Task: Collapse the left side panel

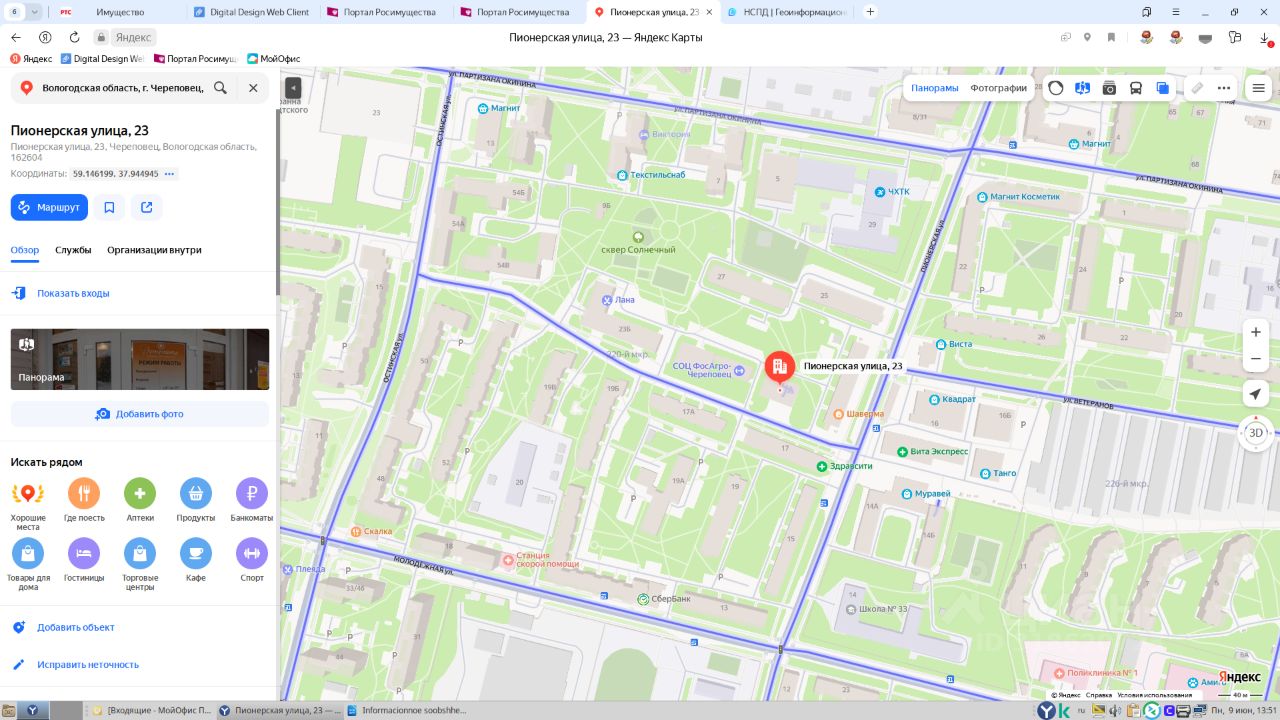Action: click(293, 88)
